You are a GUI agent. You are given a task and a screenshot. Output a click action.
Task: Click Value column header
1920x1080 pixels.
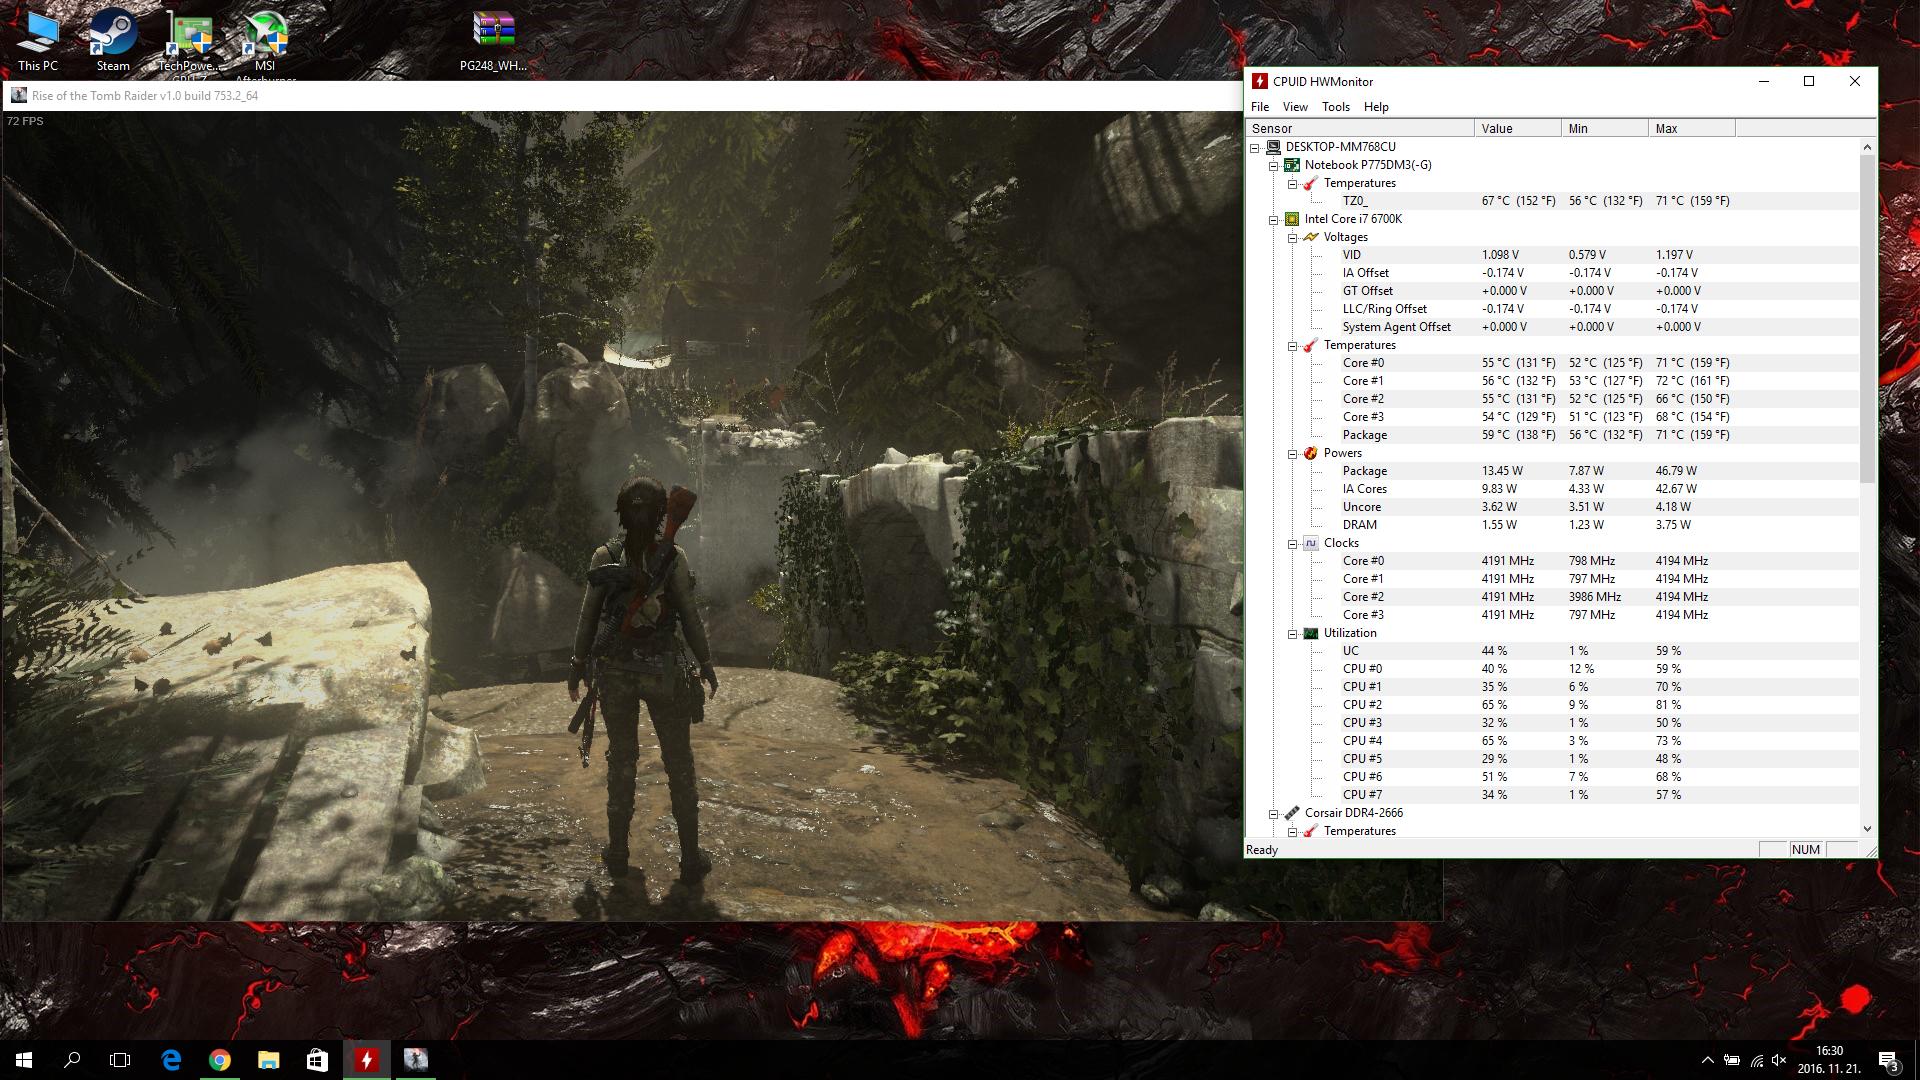click(x=1518, y=128)
